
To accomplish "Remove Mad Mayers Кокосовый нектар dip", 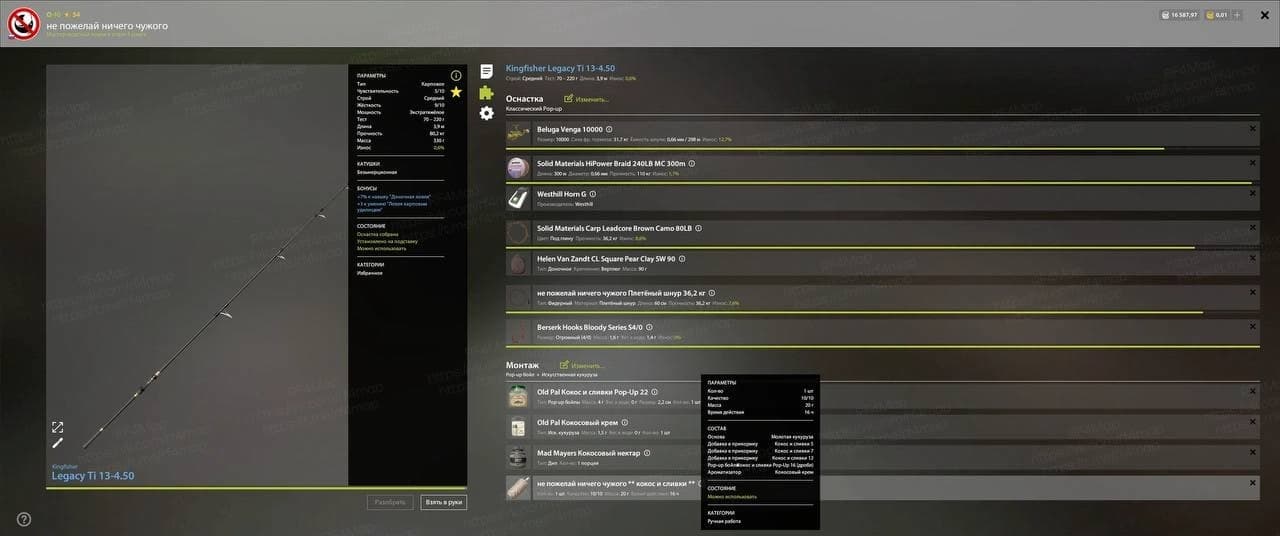I will point(1253,453).
